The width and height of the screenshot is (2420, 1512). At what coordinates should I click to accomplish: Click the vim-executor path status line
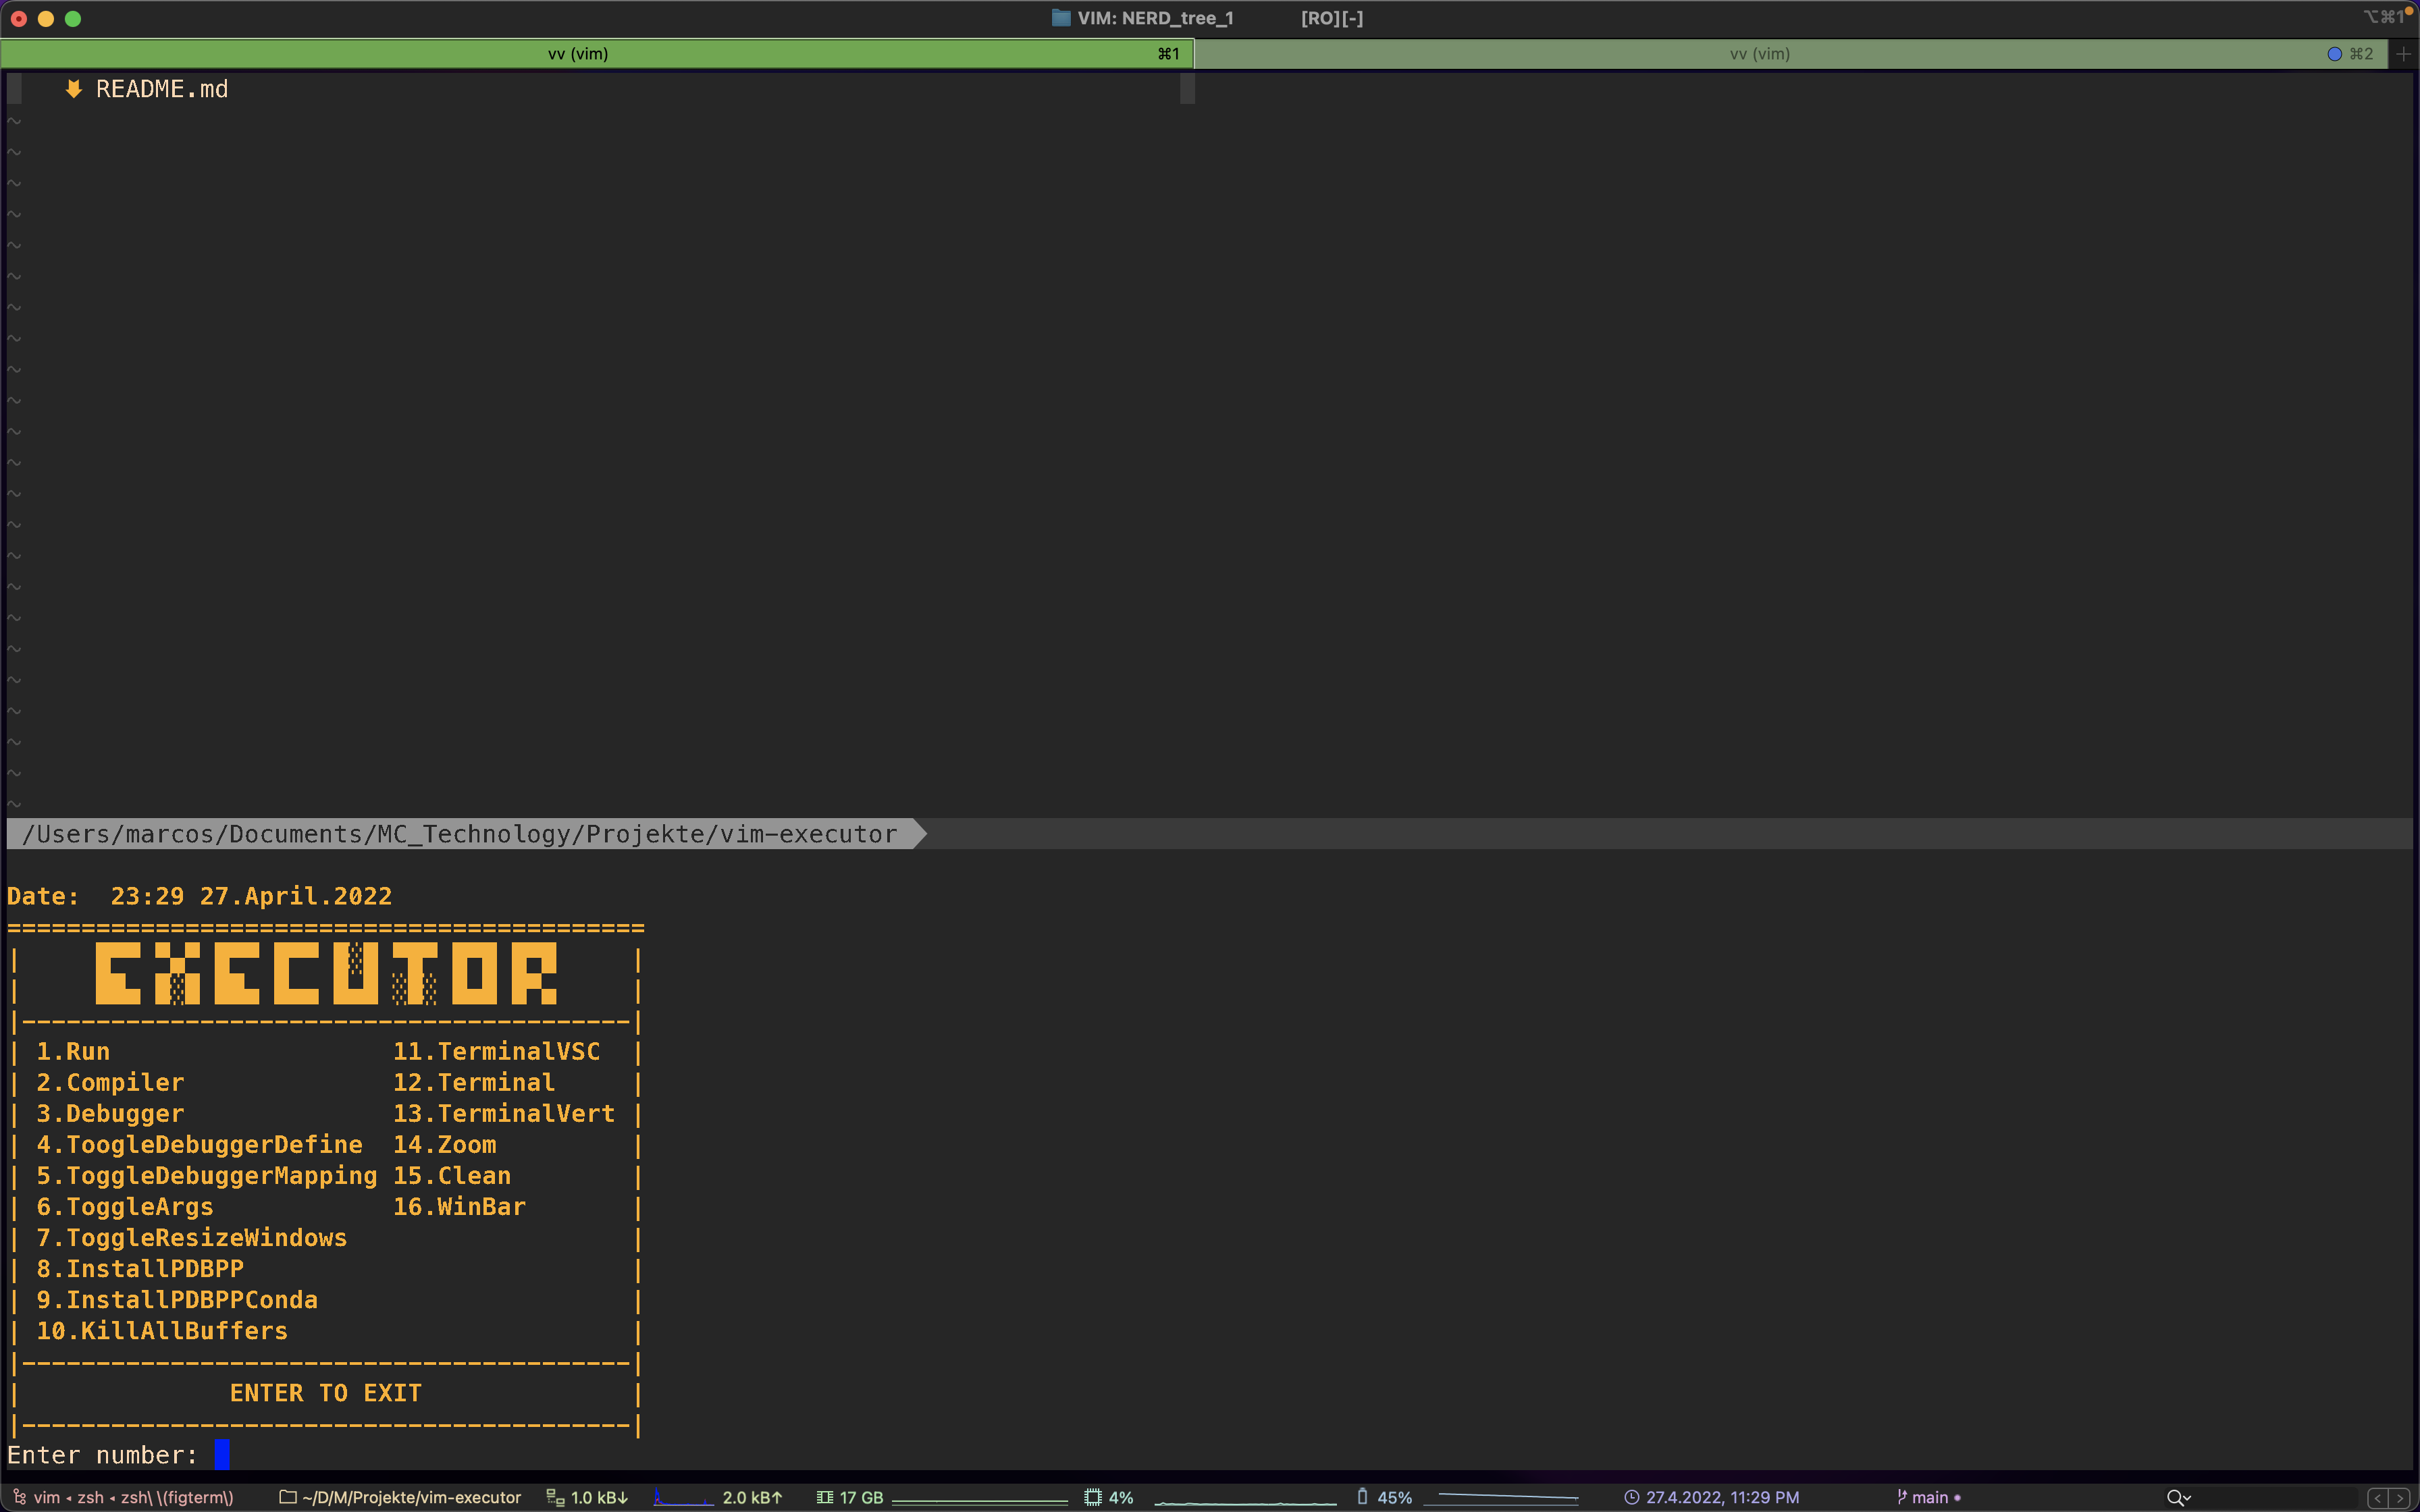click(460, 834)
